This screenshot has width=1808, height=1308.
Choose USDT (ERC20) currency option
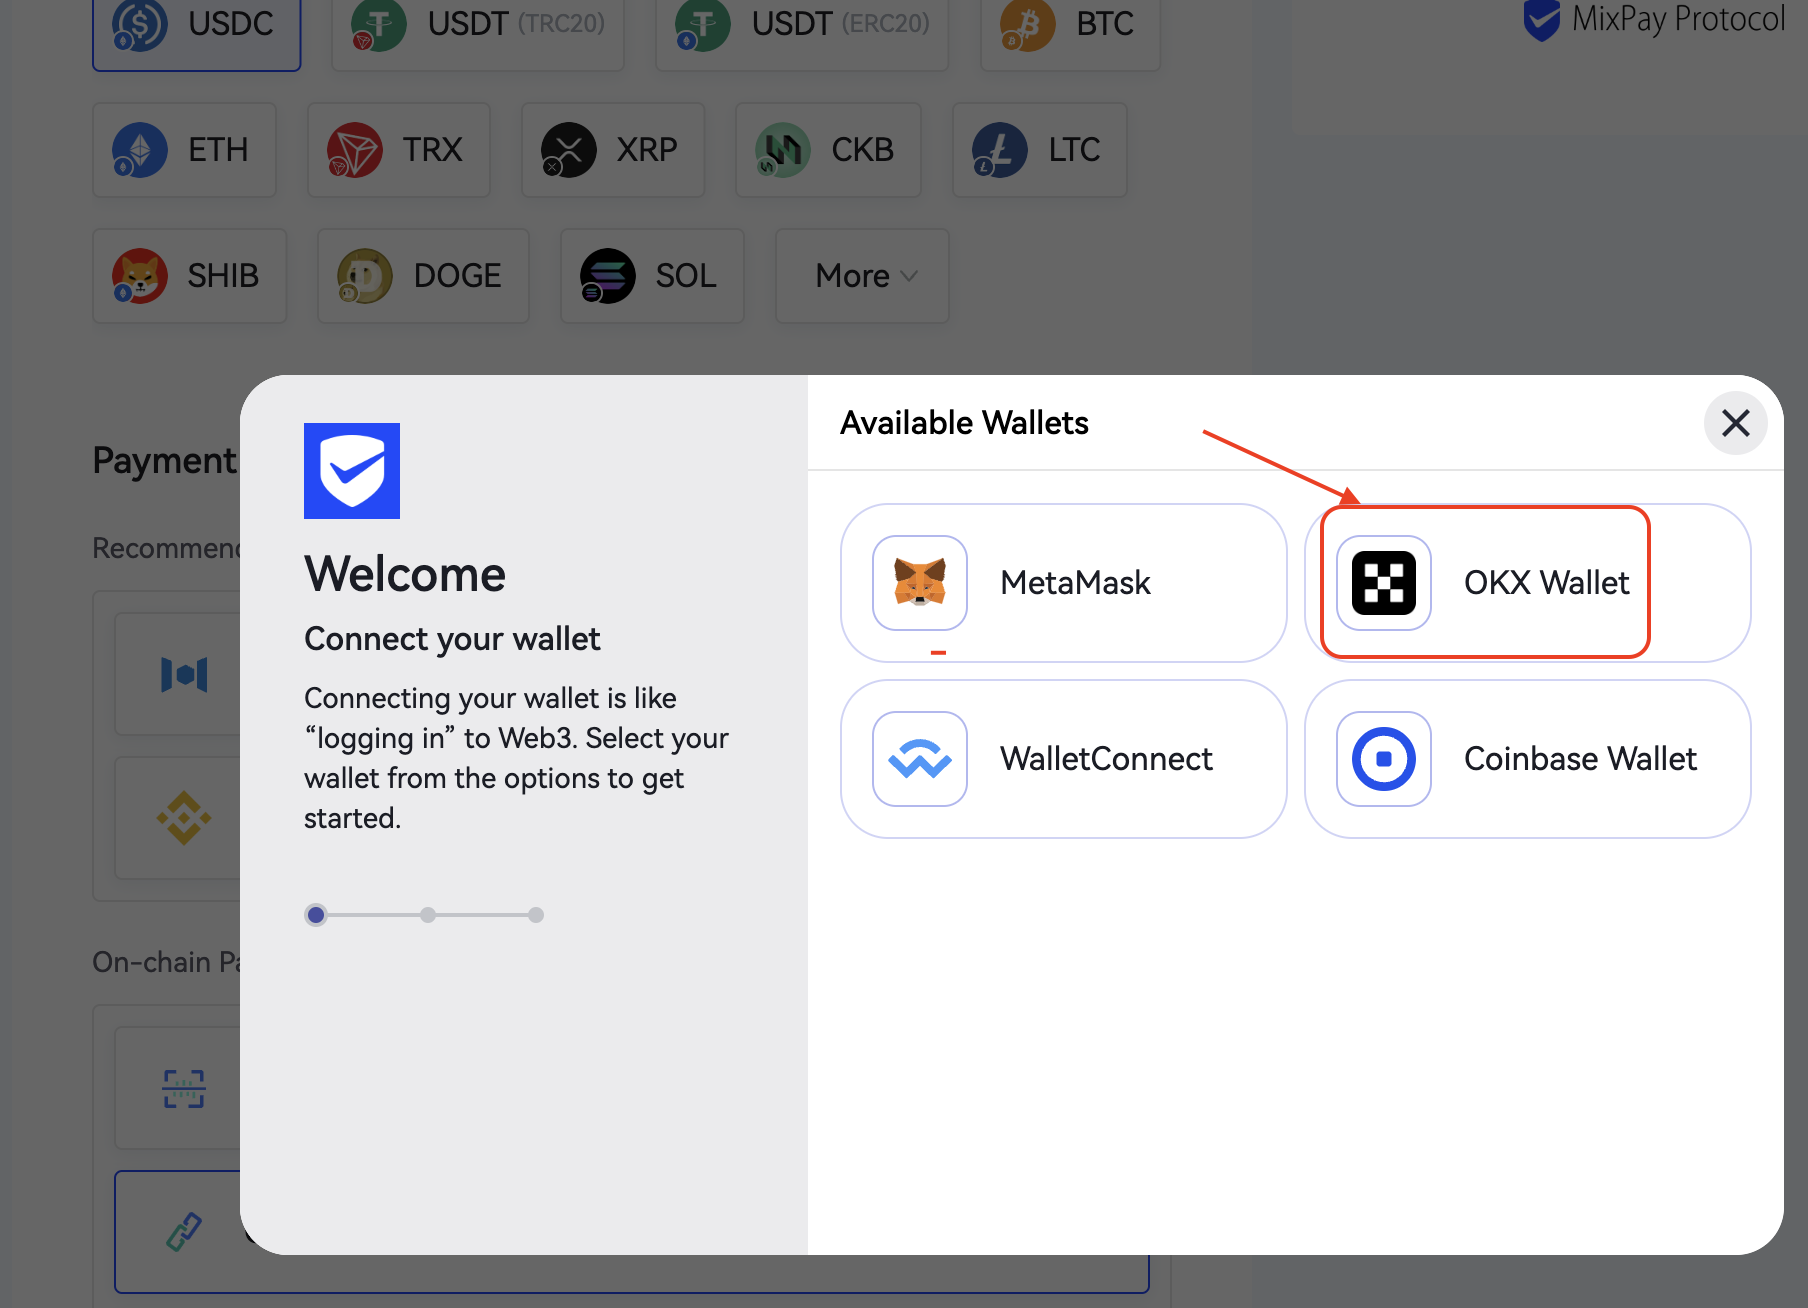[x=802, y=25]
